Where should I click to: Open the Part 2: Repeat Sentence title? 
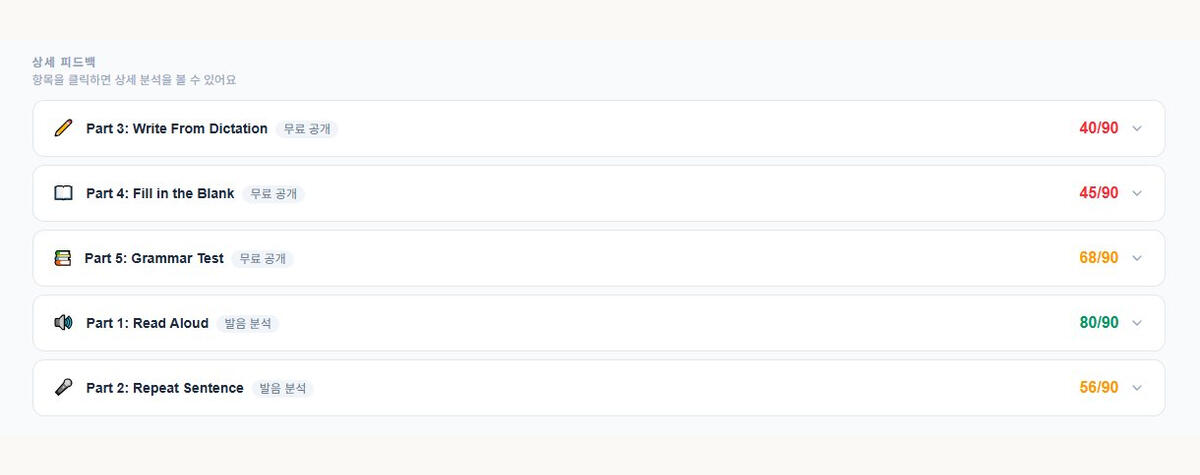click(x=165, y=388)
